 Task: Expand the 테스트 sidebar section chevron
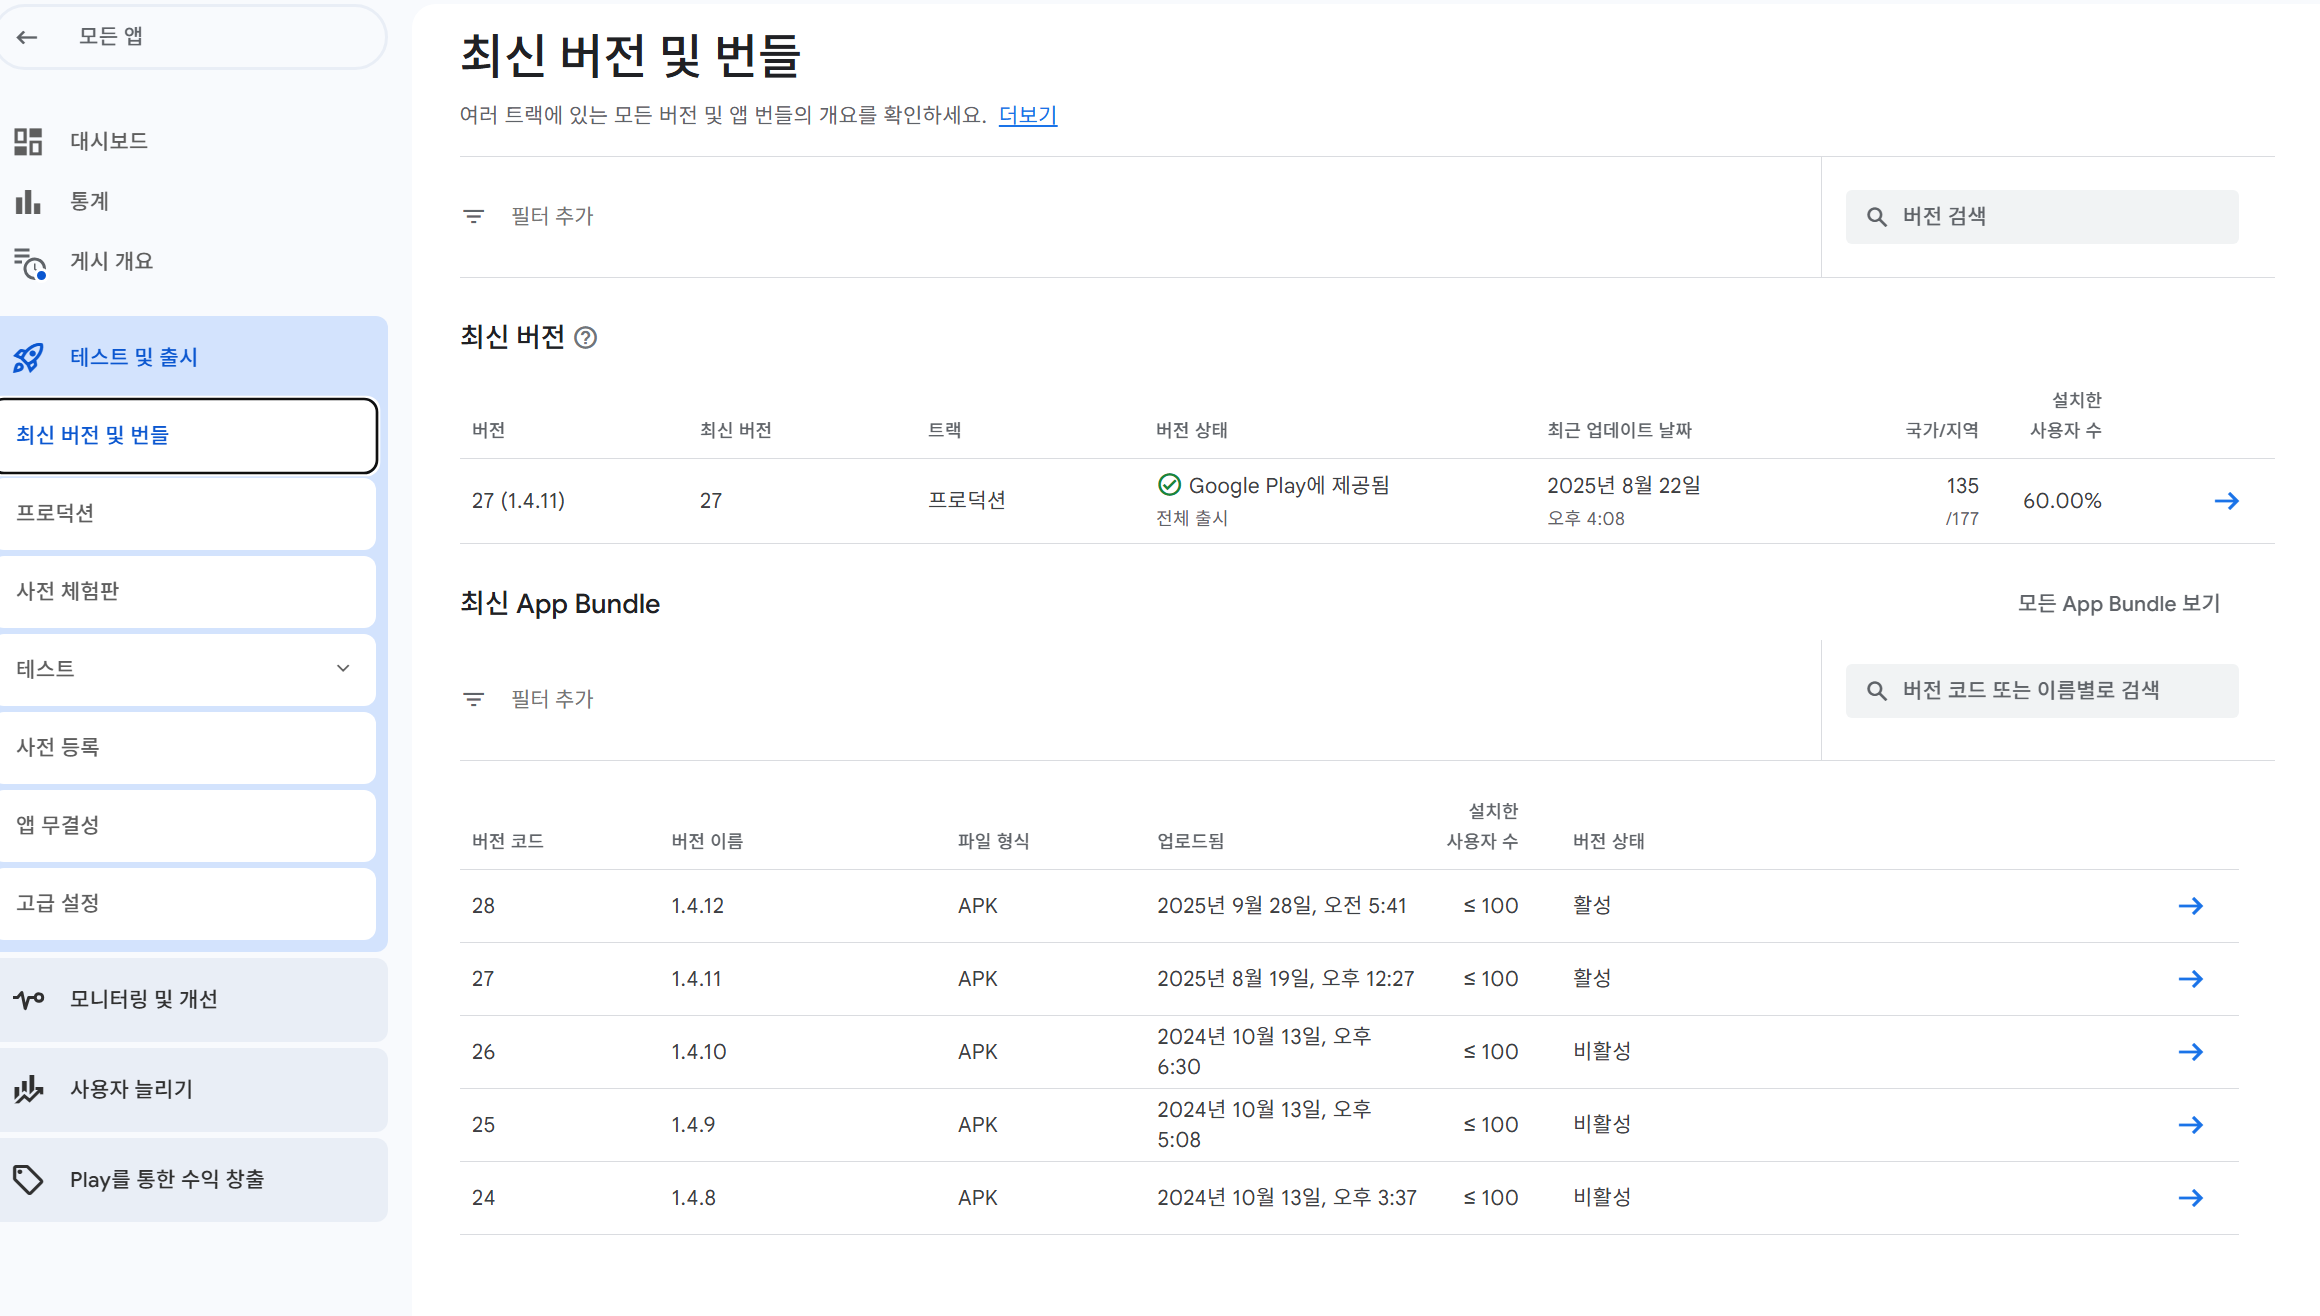pyautogui.click(x=343, y=668)
